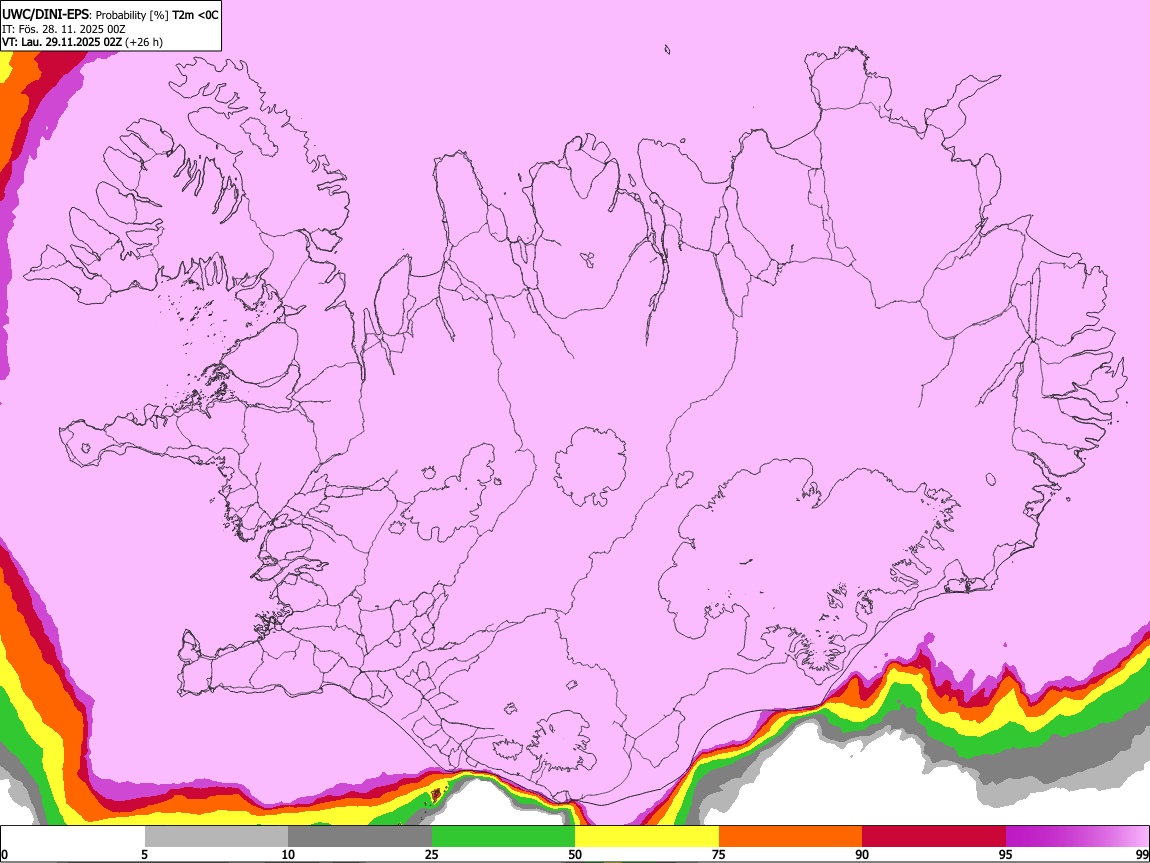Click the 'VT: Lau. 29.11.2025 02Z' line
Viewport: 1150px width, 863px height.
(62, 42)
